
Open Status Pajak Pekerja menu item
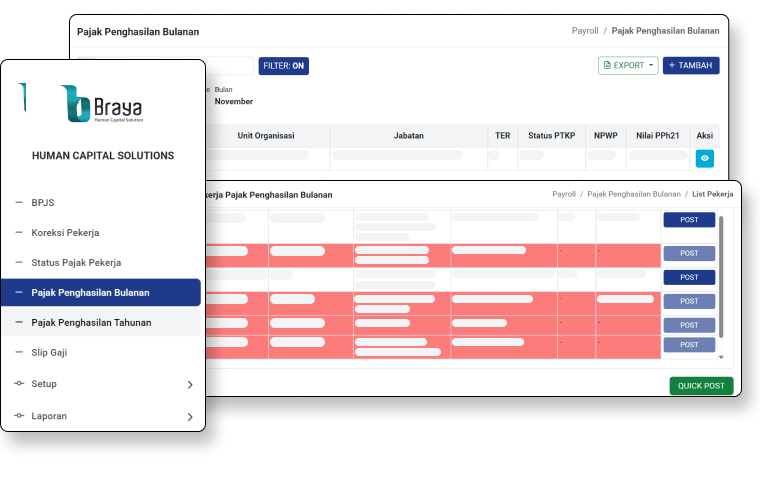(76, 262)
